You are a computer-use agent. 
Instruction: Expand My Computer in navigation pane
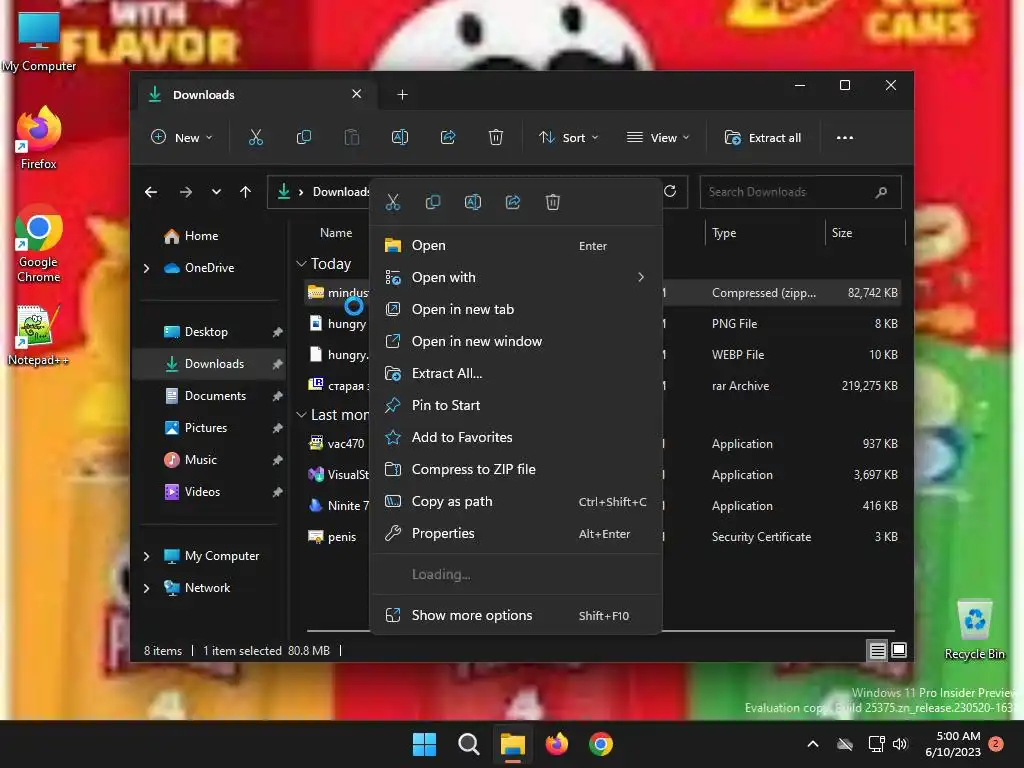pyautogui.click(x=146, y=556)
